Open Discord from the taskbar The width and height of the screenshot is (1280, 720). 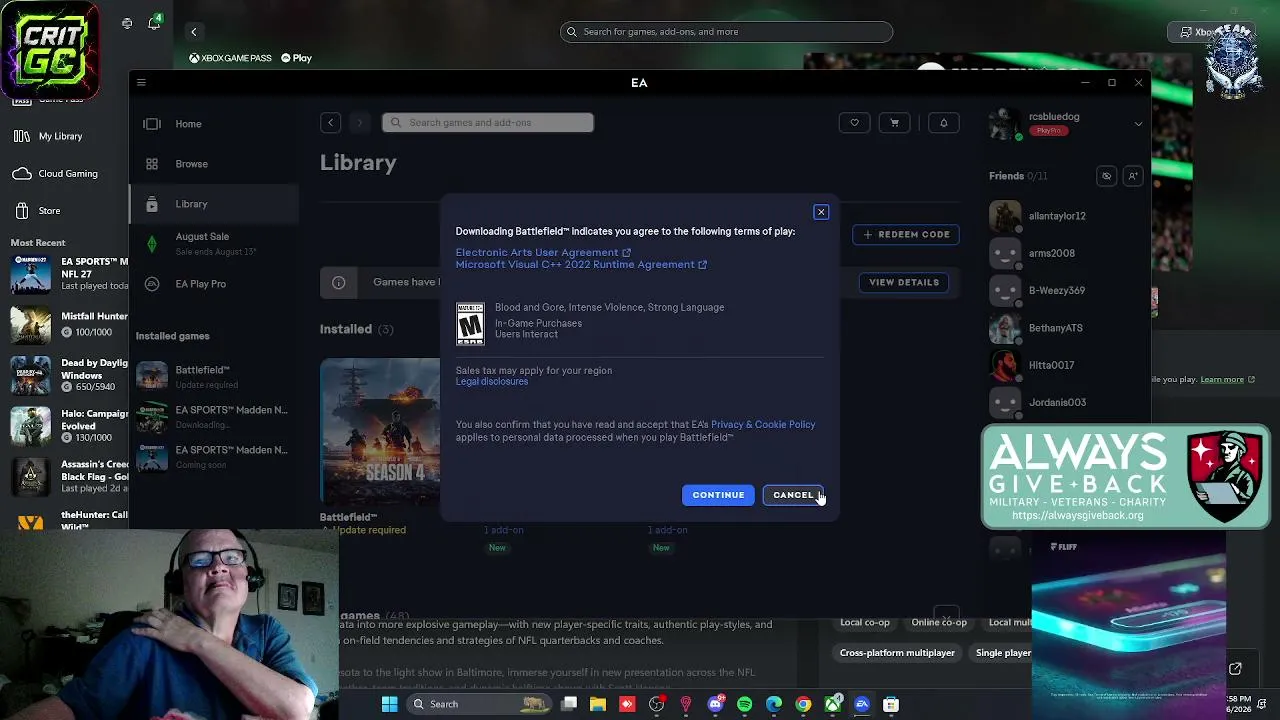coord(715,704)
